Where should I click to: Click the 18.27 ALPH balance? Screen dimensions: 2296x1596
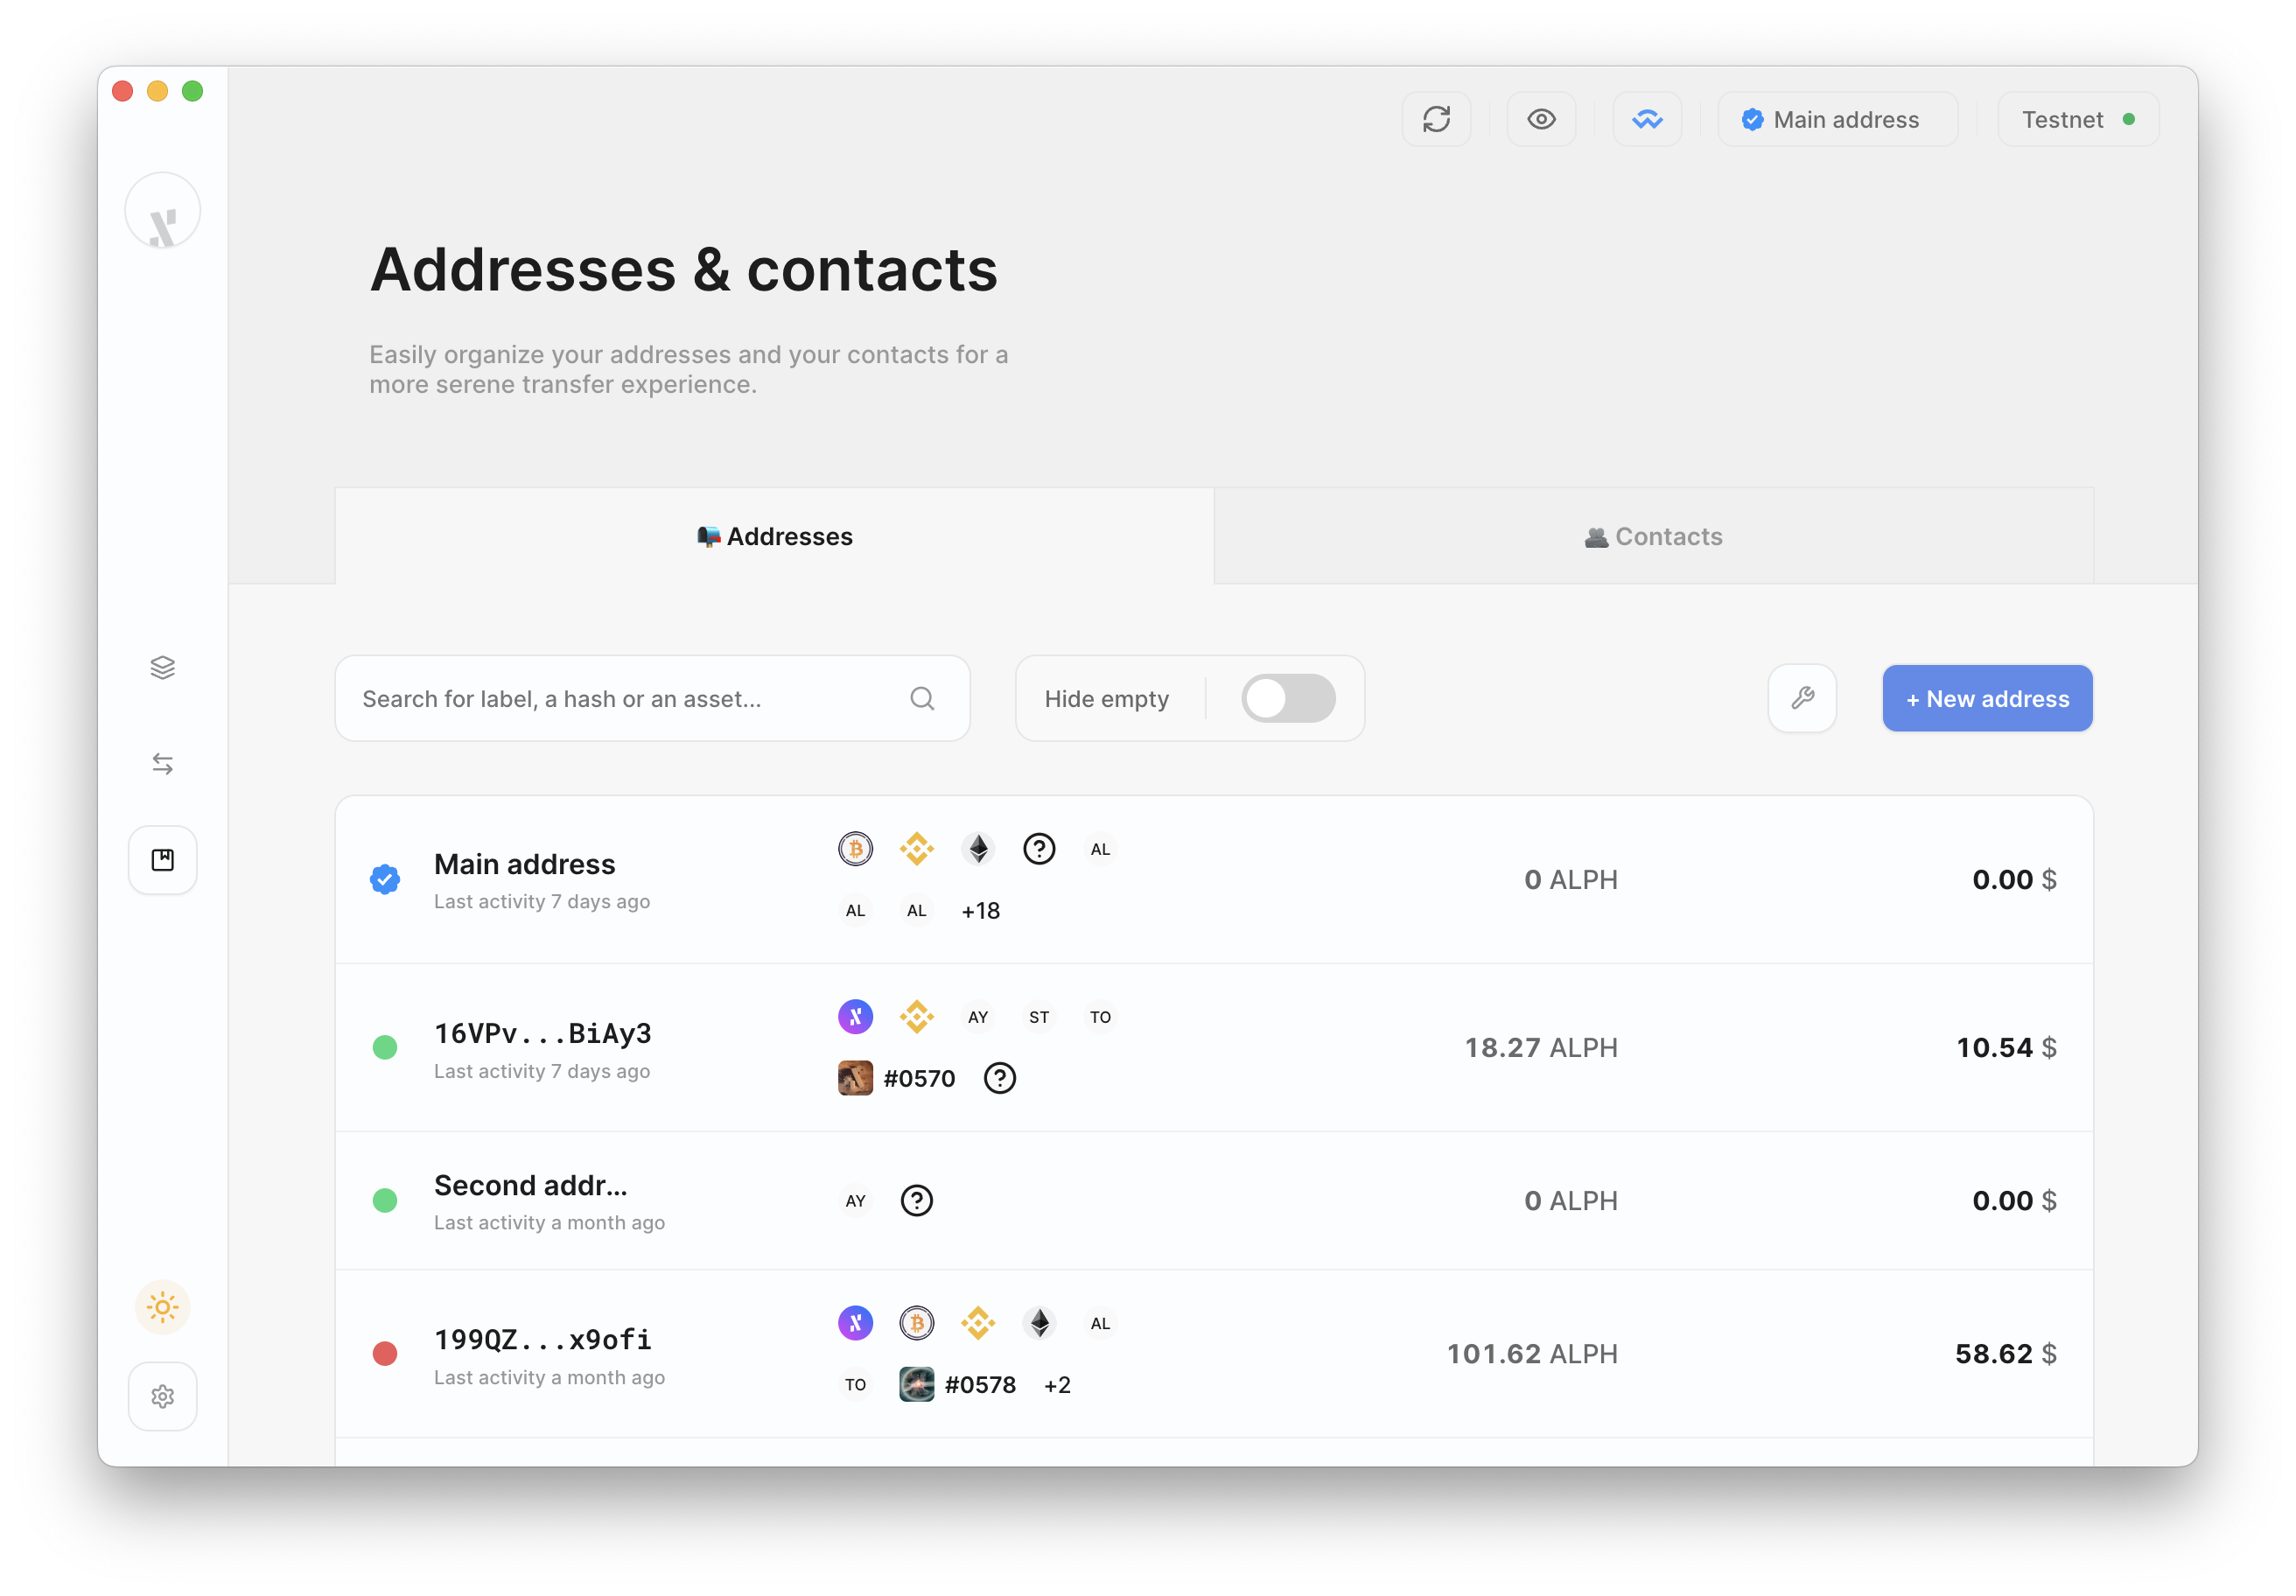pyautogui.click(x=1541, y=1048)
